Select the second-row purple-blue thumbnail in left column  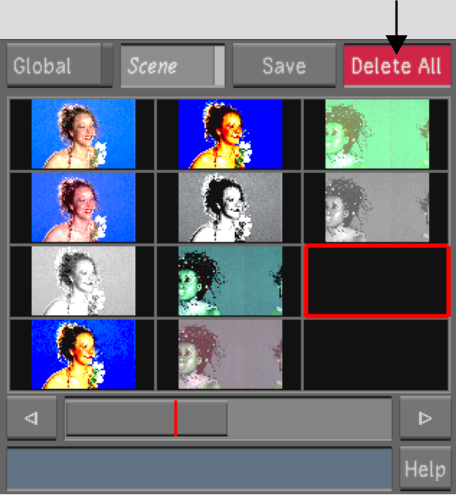pos(83,207)
